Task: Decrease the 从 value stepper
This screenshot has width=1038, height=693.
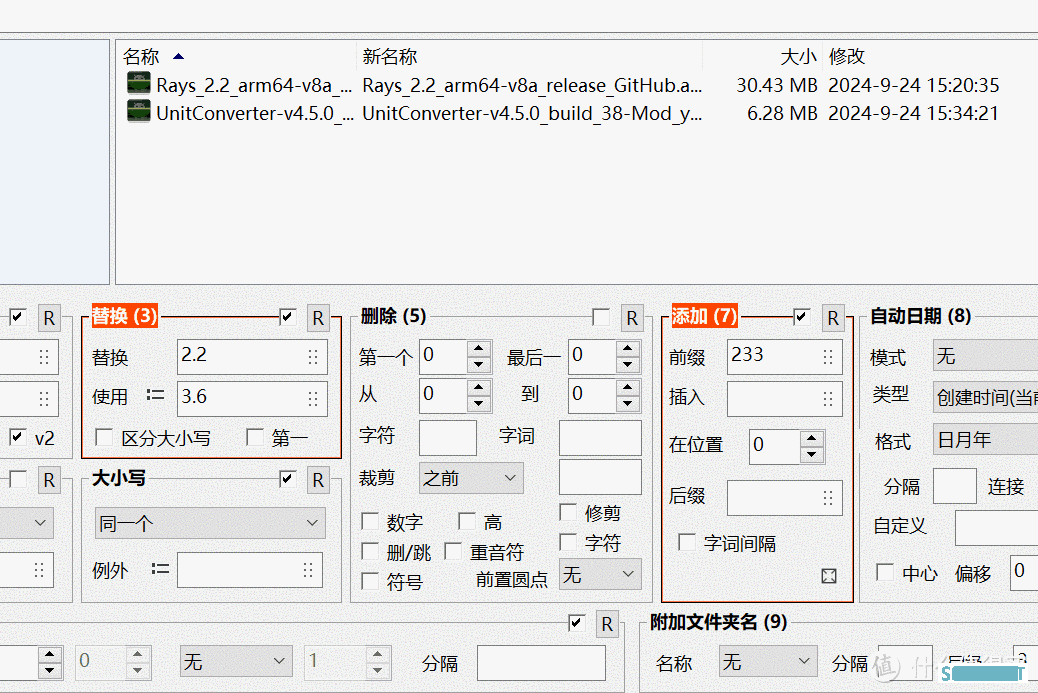Action: pyautogui.click(x=479, y=402)
